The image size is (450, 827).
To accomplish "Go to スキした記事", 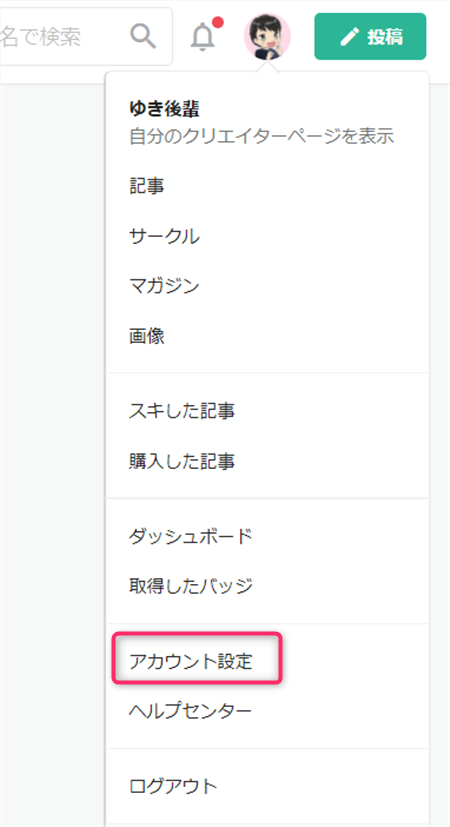I will coord(181,411).
